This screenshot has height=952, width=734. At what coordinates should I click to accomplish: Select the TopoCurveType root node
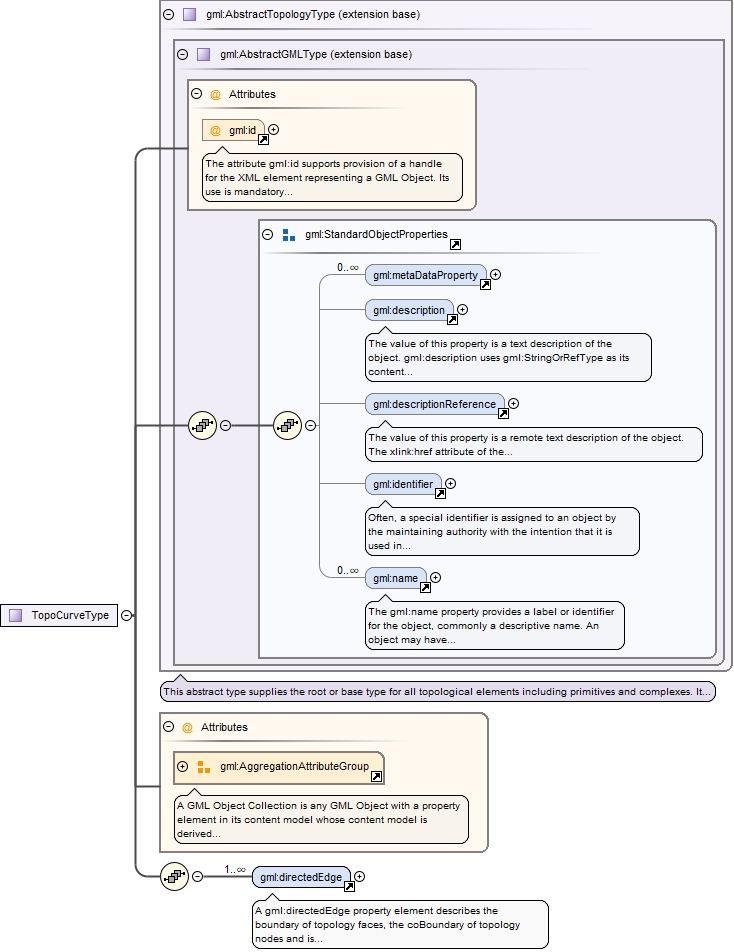tap(59, 616)
